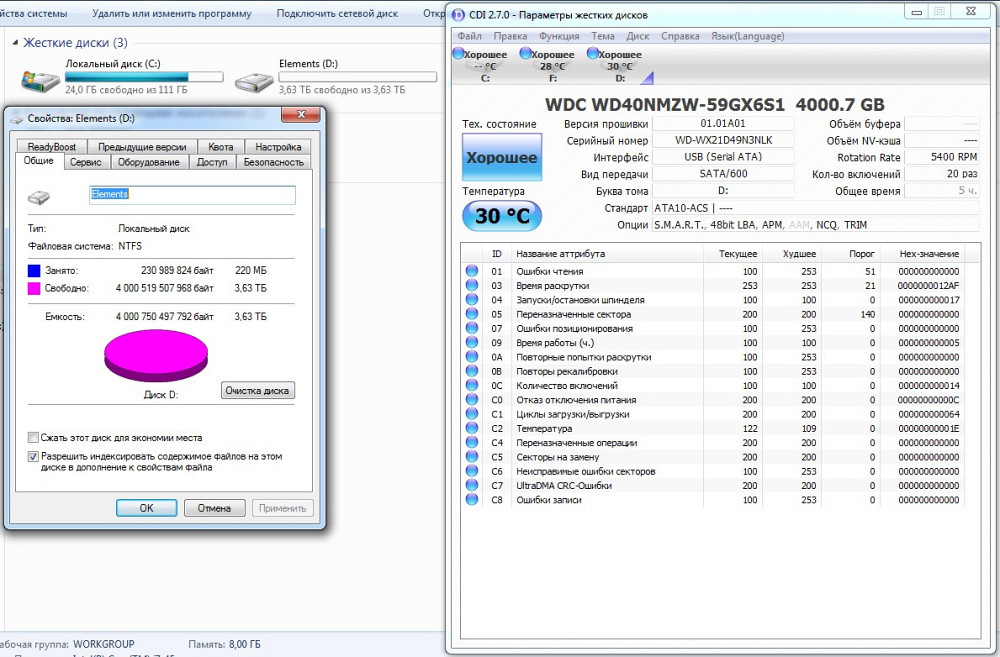Switch to the 'Безопасность' tab
This screenshot has width=1000, height=657.
point(273,162)
